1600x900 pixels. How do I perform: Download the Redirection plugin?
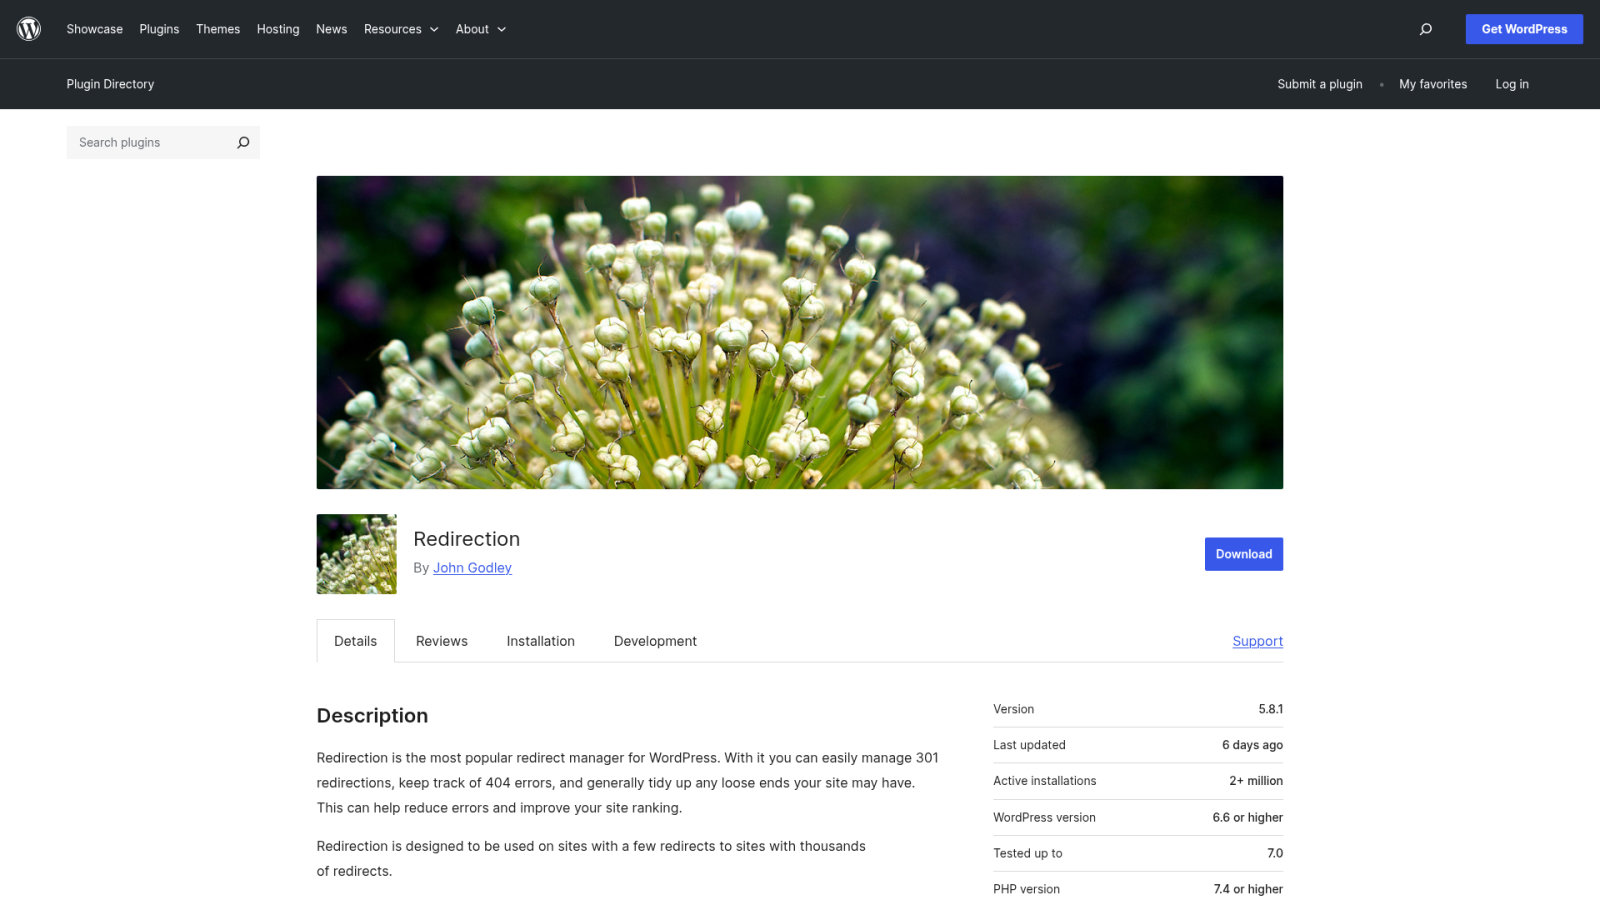point(1244,554)
